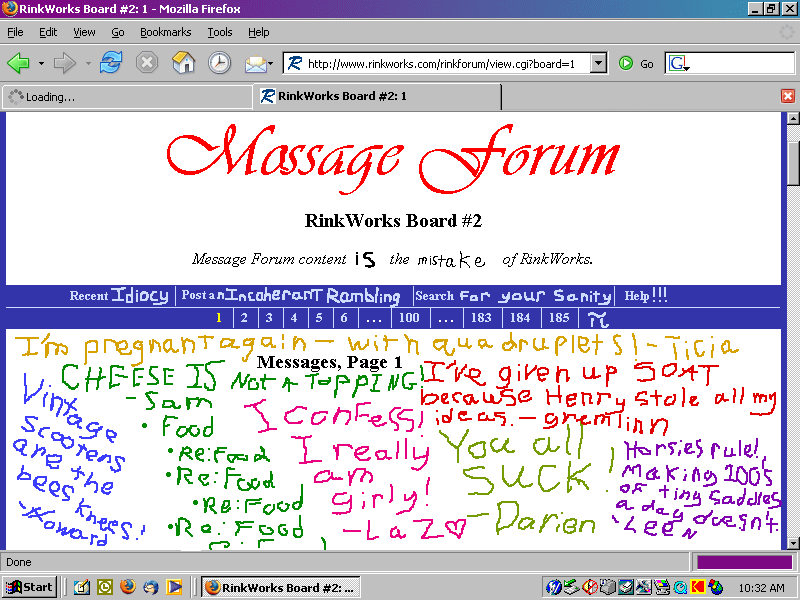Click the vertical scrollbar thumb

793,163
